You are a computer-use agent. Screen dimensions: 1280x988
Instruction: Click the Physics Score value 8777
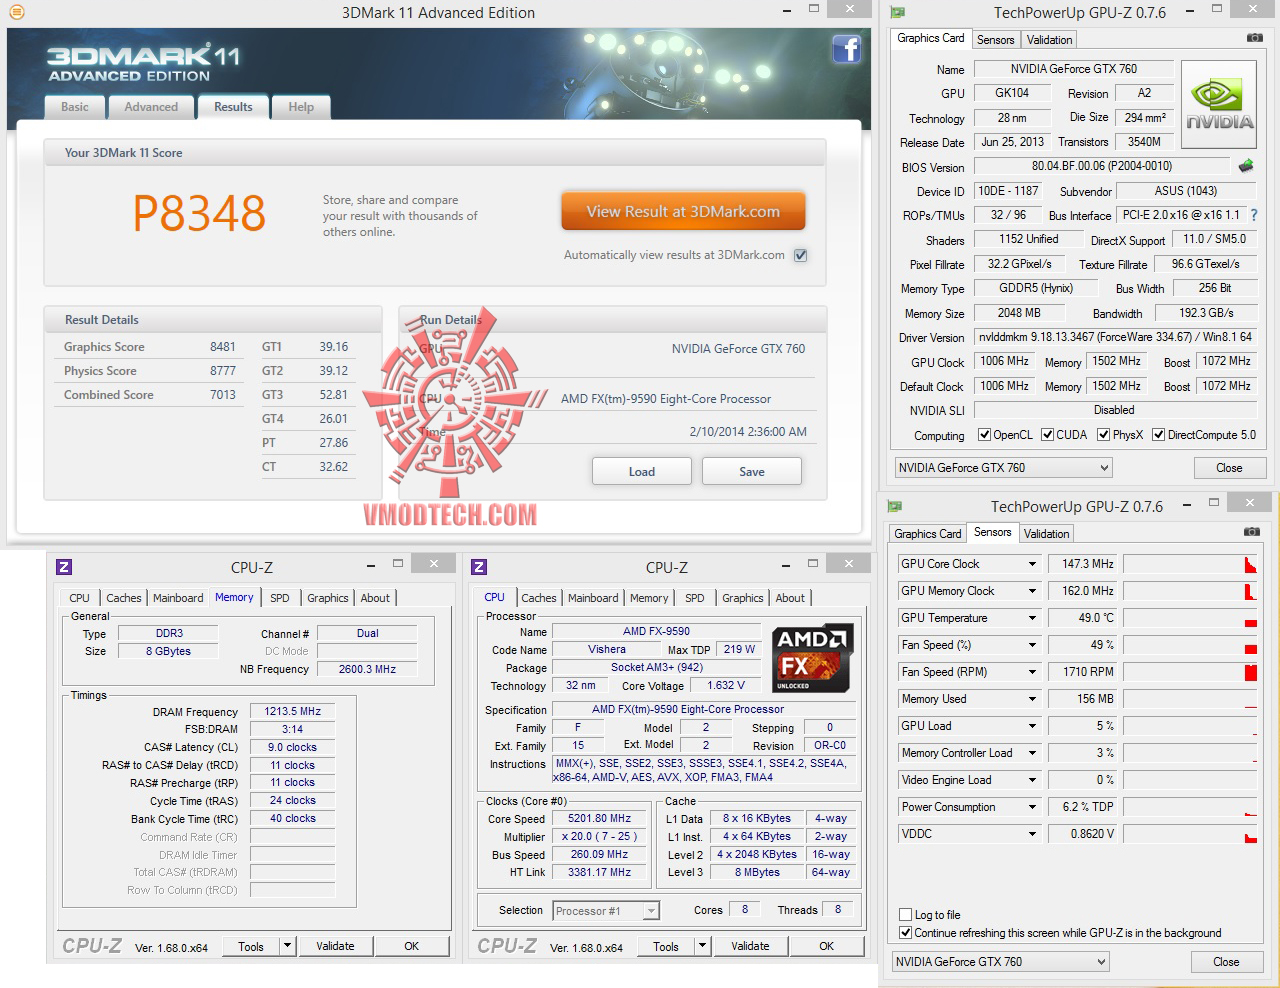(x=223, y=371)
